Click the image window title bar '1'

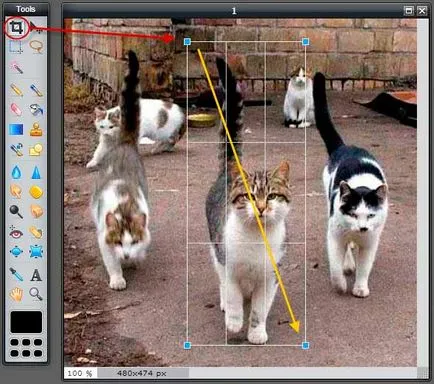click(x=234, y=11)
